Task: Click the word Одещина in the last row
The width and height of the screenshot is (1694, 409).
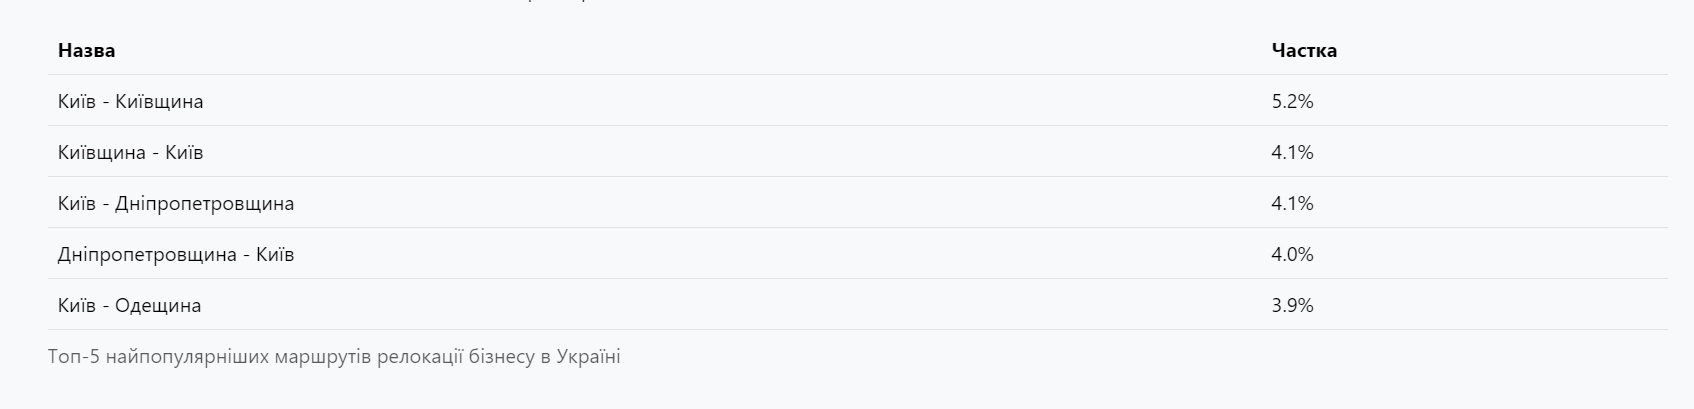Action: pyautogui.click(x=158, y=305)
